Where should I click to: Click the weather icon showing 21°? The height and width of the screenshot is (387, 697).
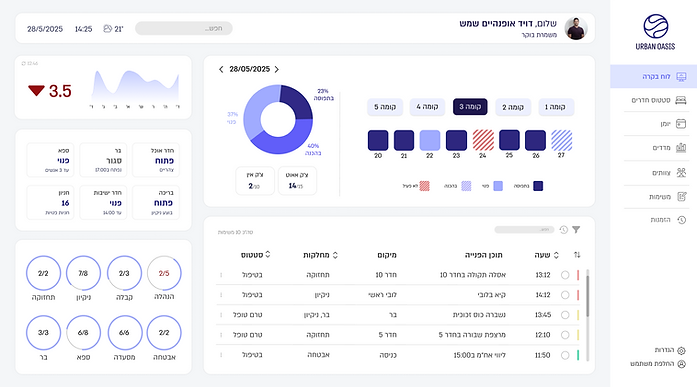(x=108, y=28)
